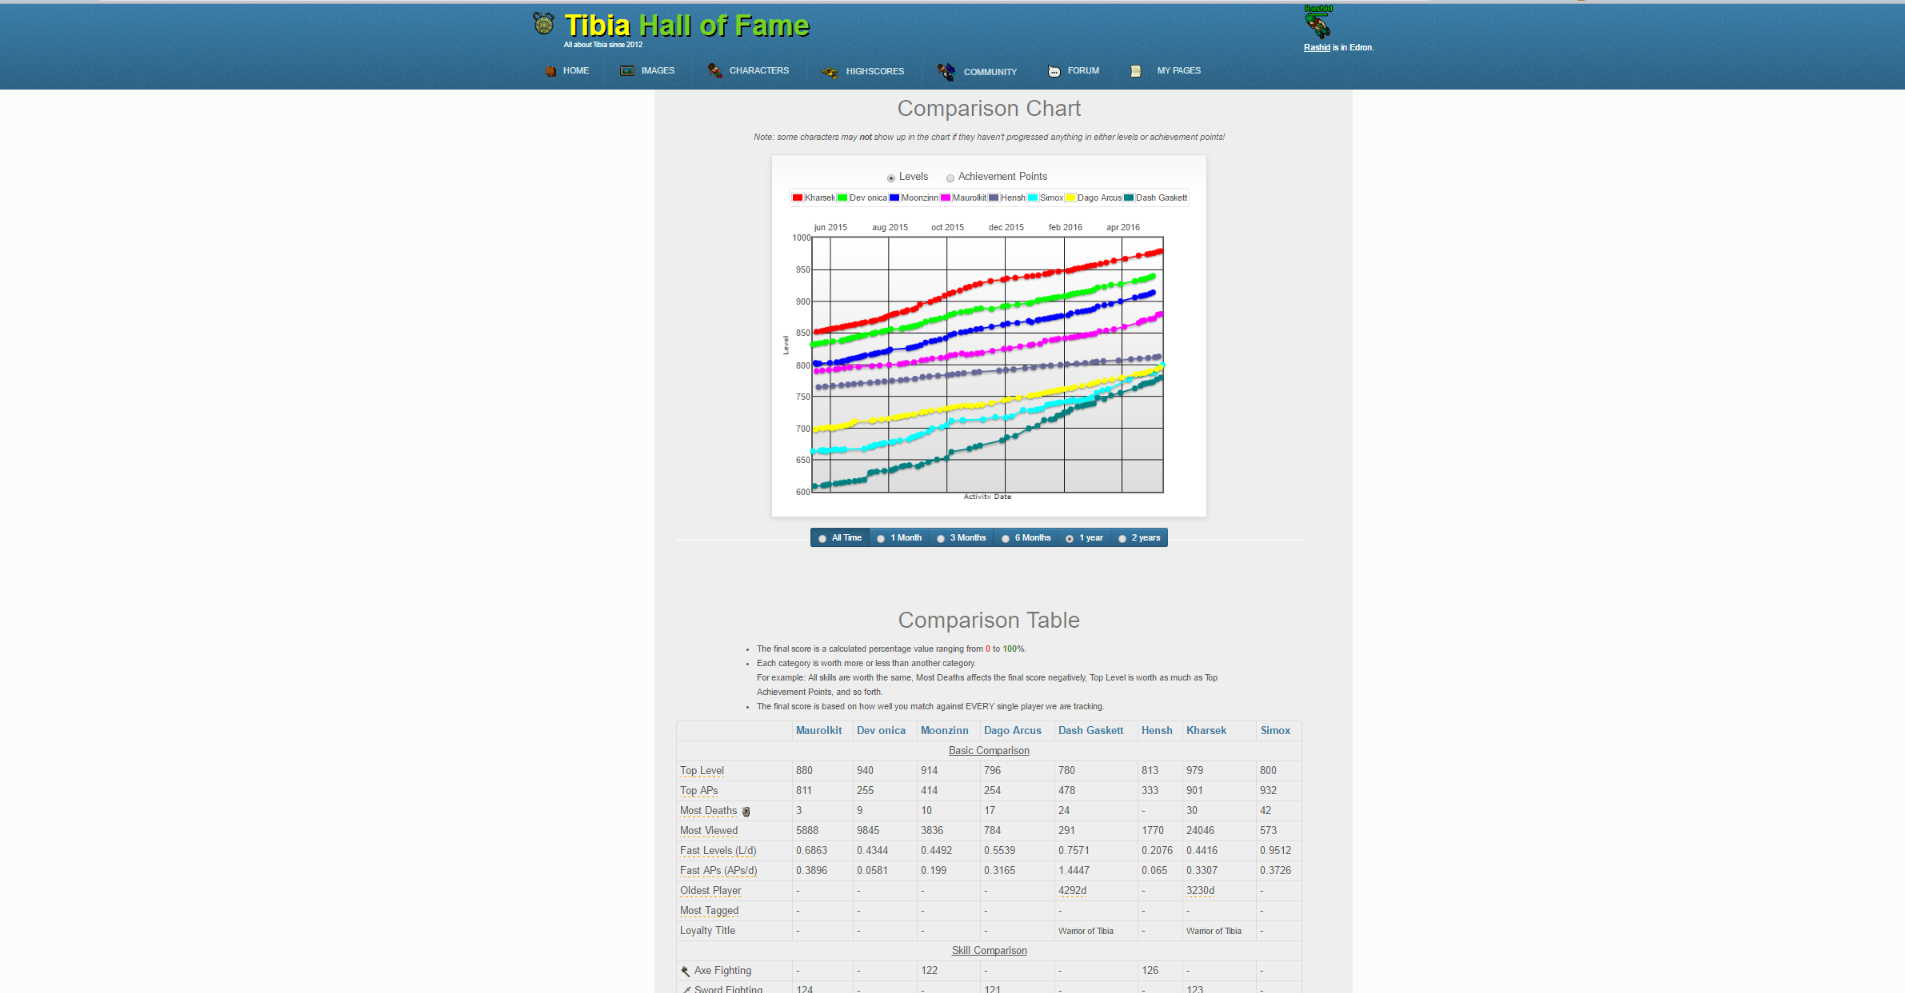1905x993 pixels.
Task: Select the Achievement Points radio button
Action: (950, 178)
